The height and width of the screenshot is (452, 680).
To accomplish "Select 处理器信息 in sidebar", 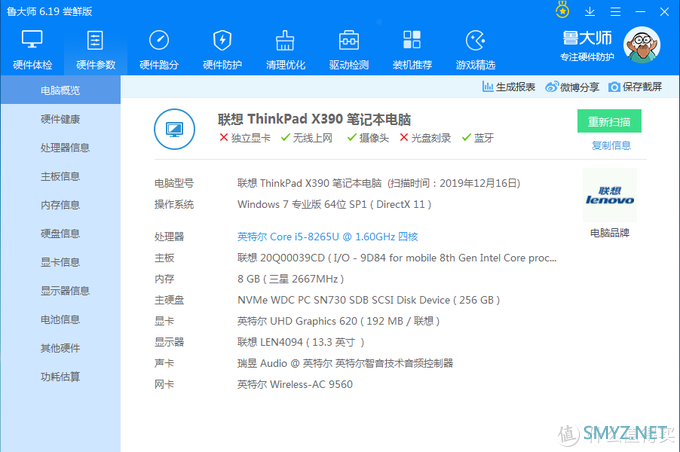I will [60, 148].
